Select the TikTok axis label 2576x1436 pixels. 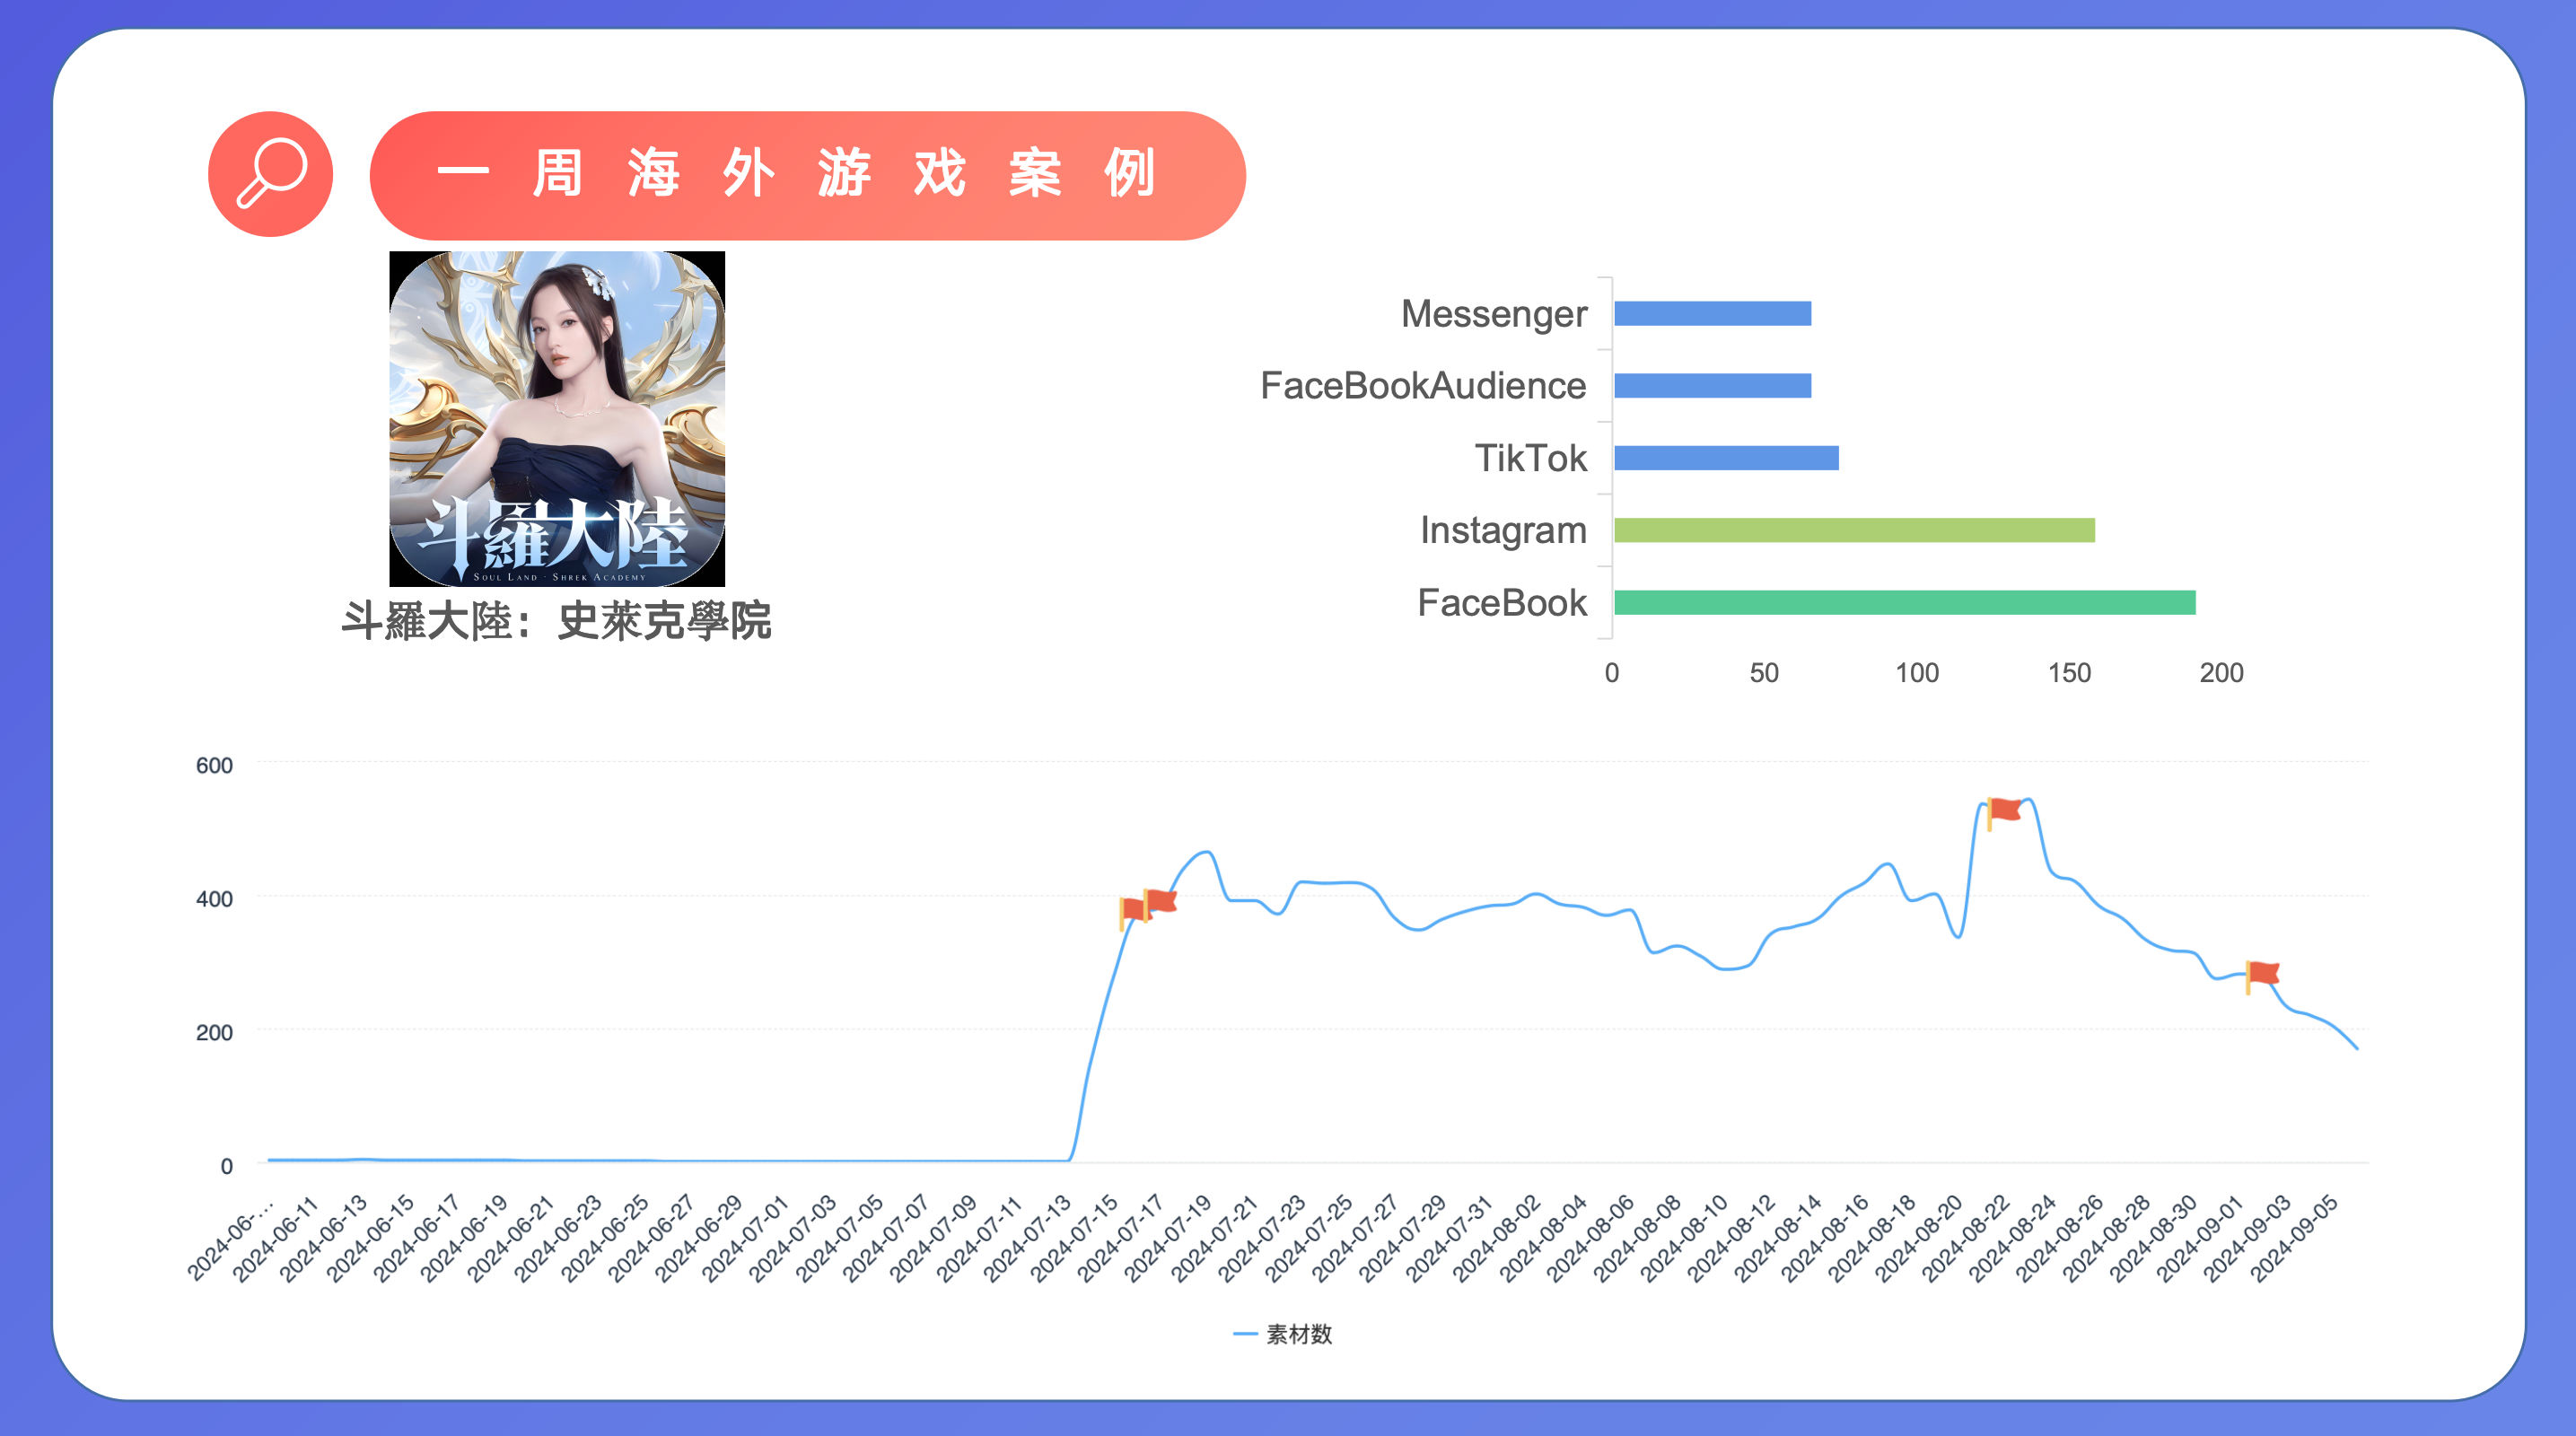[x=1530, y=458]
